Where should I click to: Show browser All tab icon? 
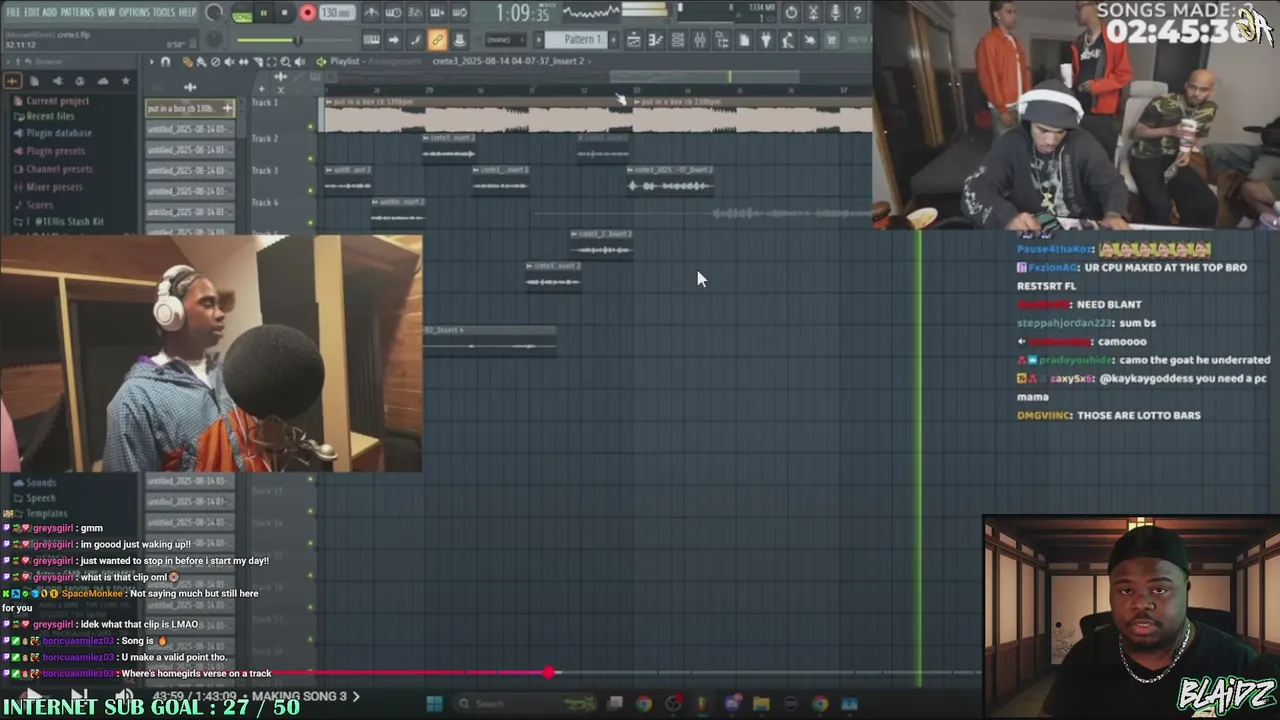tap(14, 81)
